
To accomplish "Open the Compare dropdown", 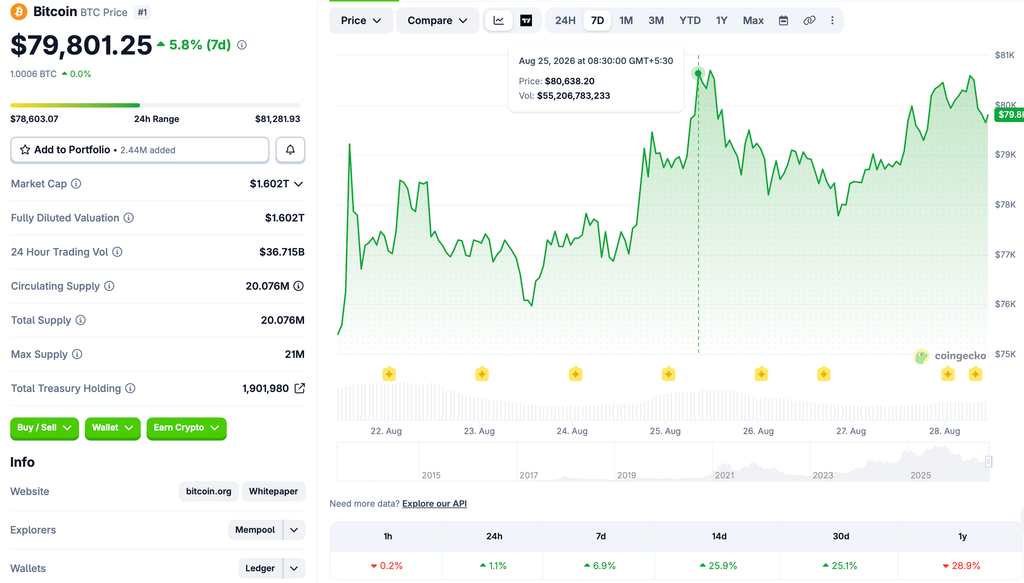I will (x=437, y=20).
